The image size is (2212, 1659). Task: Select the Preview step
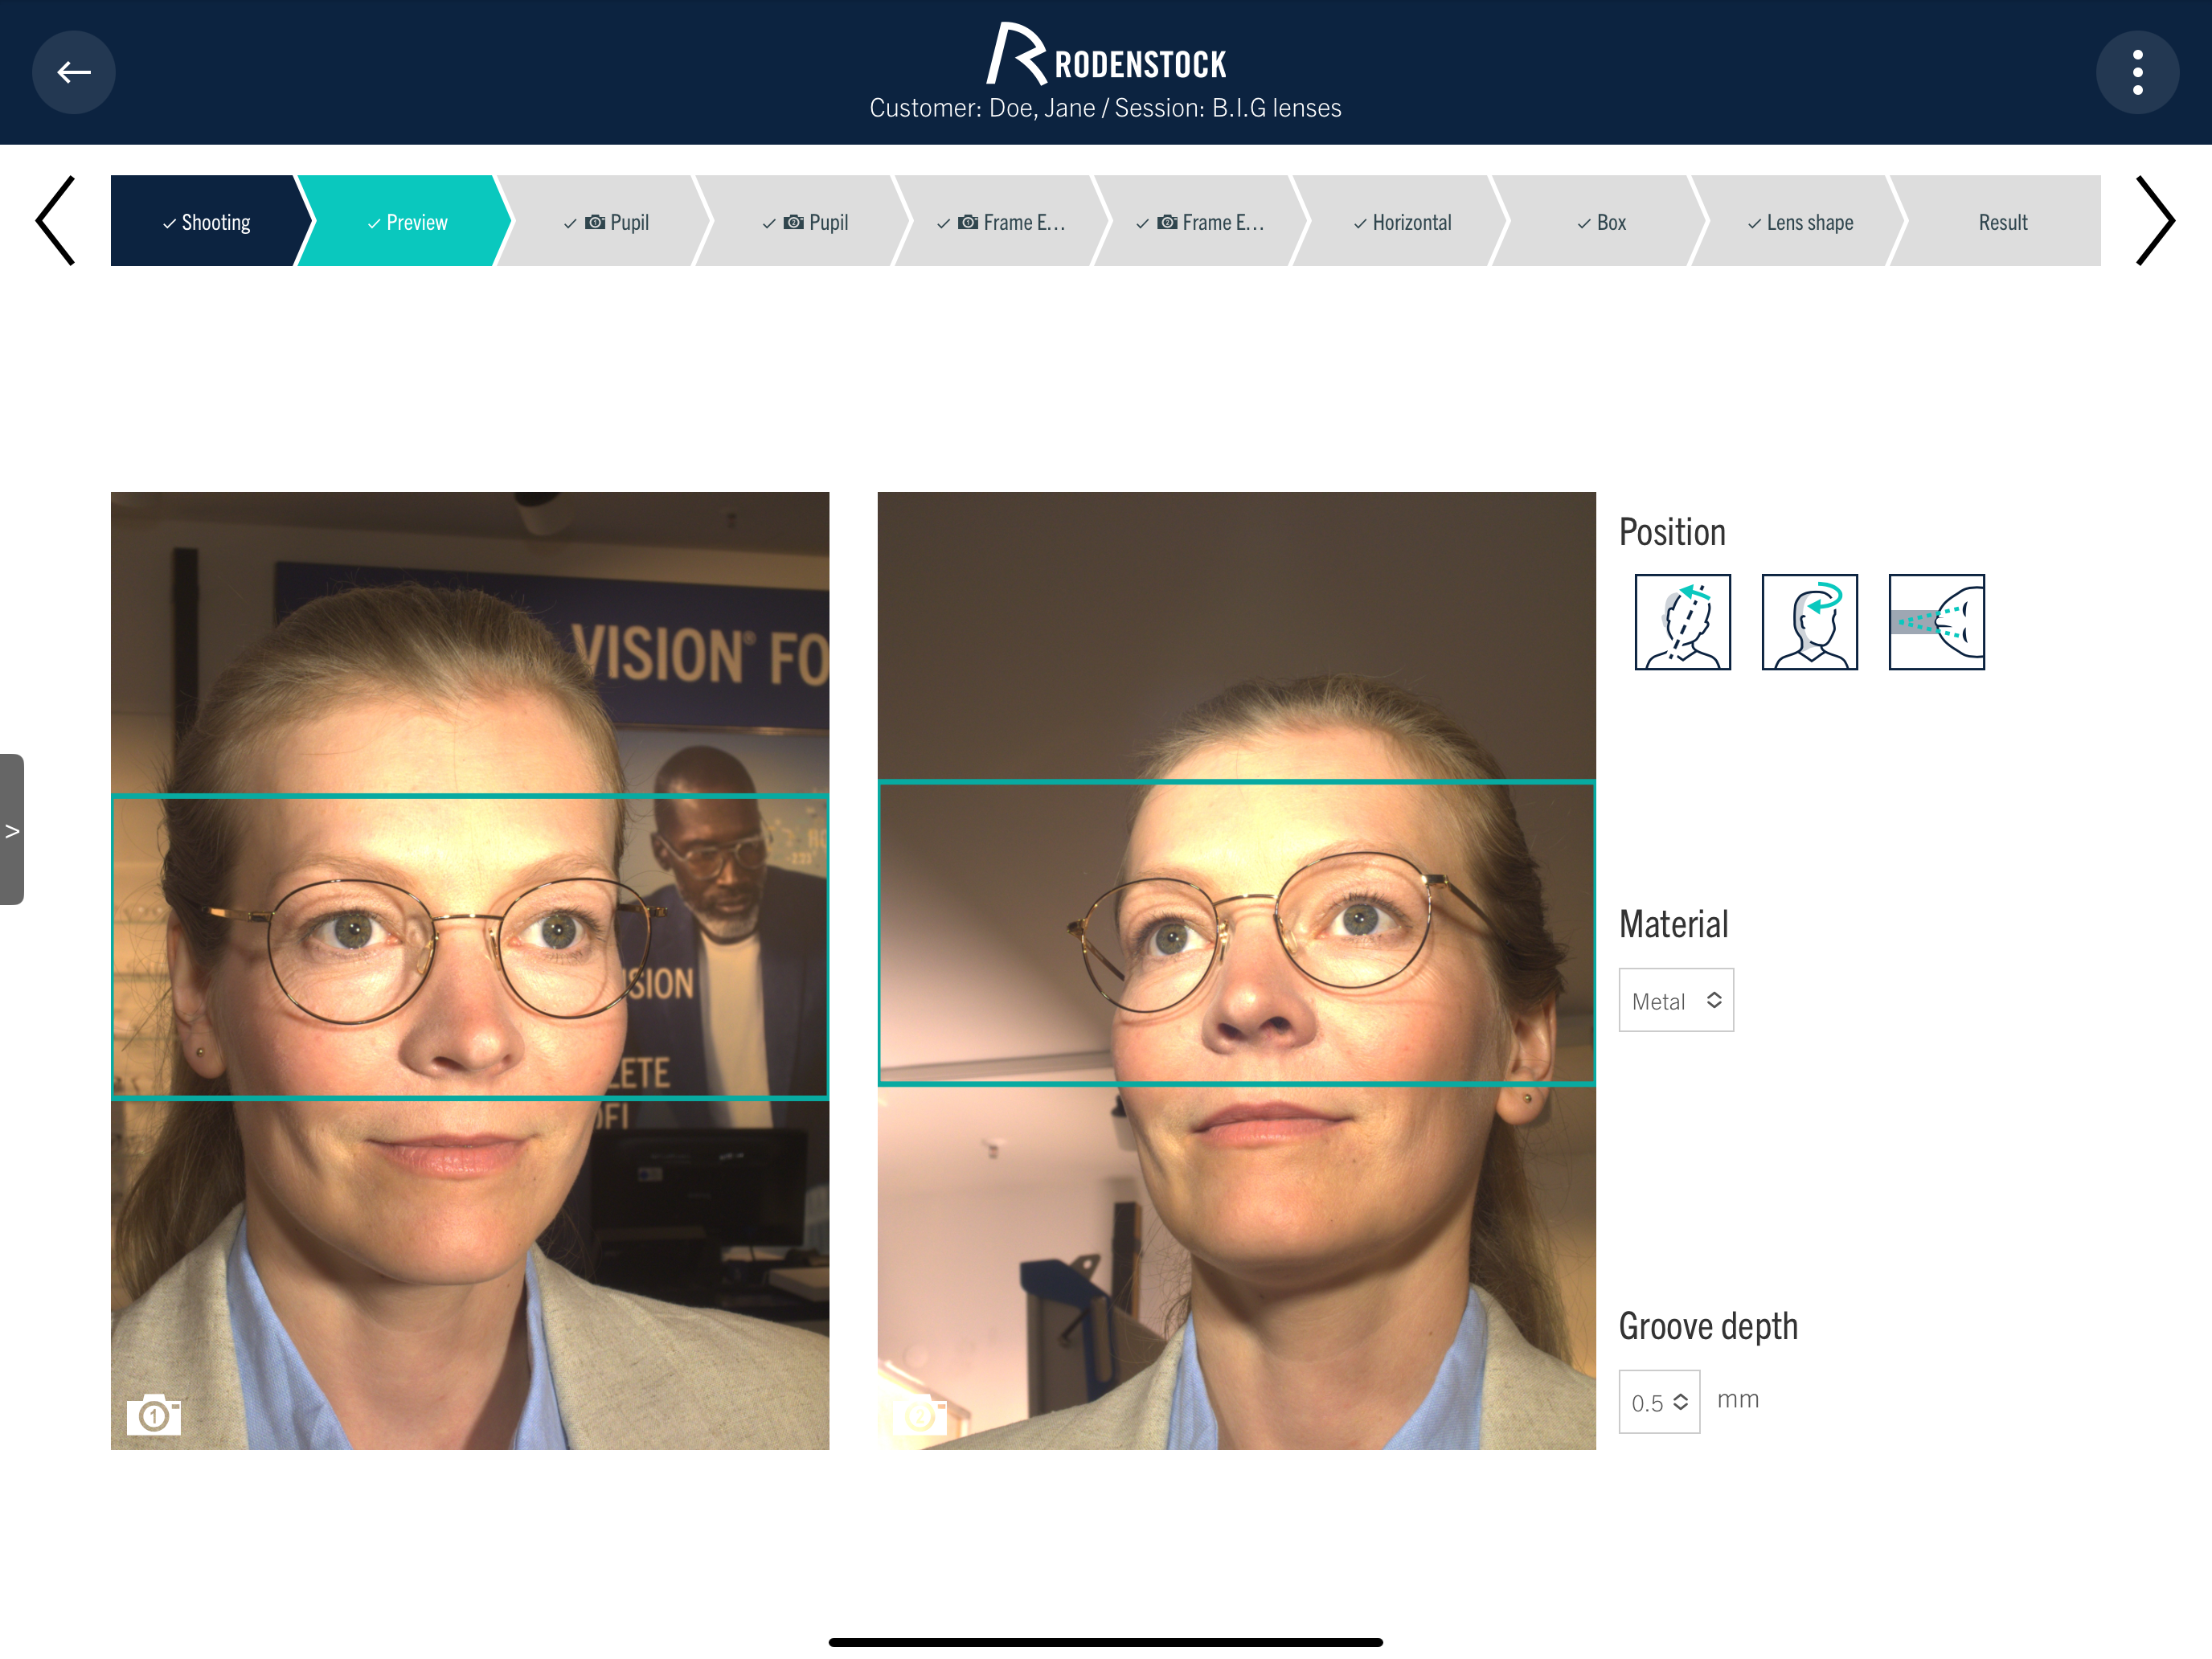[x=406, y=221]
